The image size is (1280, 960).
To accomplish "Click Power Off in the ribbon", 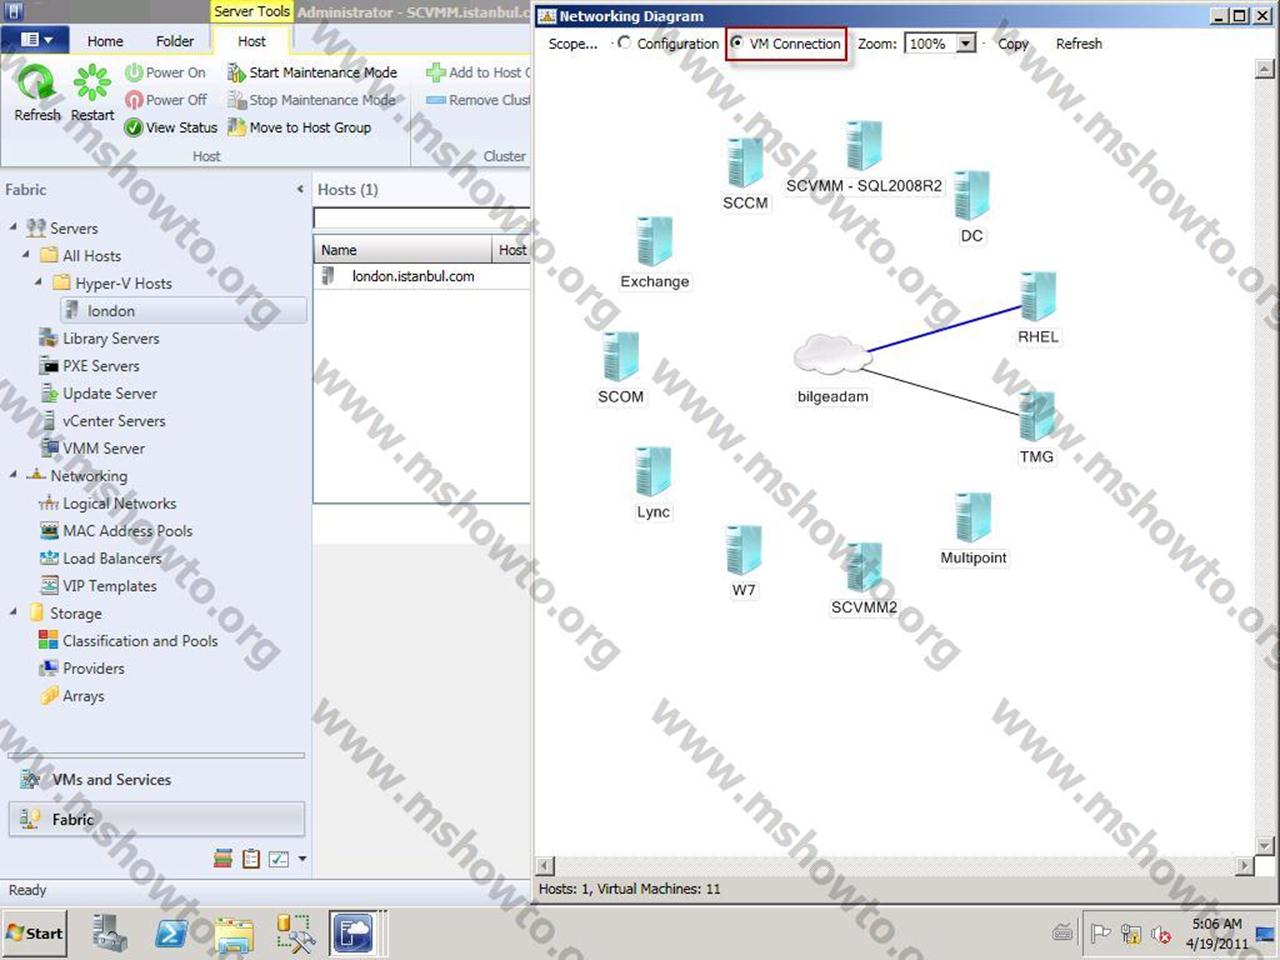I will coord(165,100).
